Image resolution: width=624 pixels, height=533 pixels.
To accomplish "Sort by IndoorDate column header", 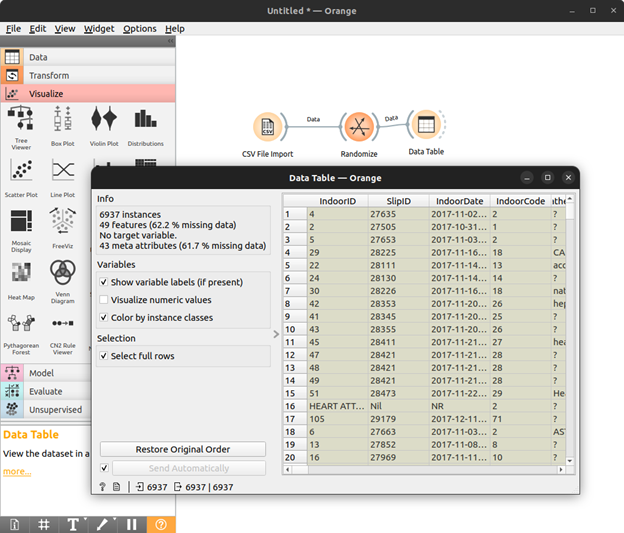I will [459, 201].
